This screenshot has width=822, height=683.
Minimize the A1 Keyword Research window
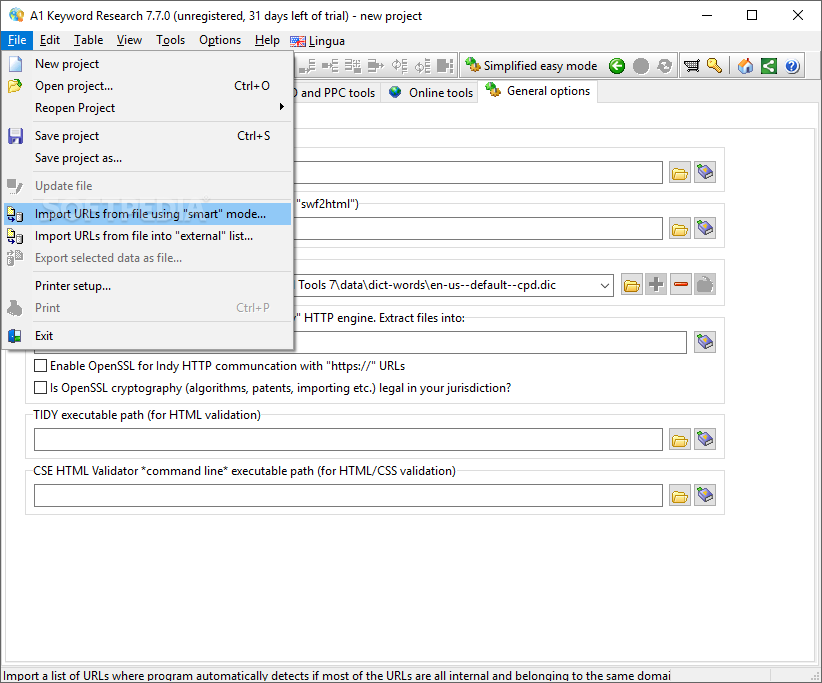tap(707, 15)
